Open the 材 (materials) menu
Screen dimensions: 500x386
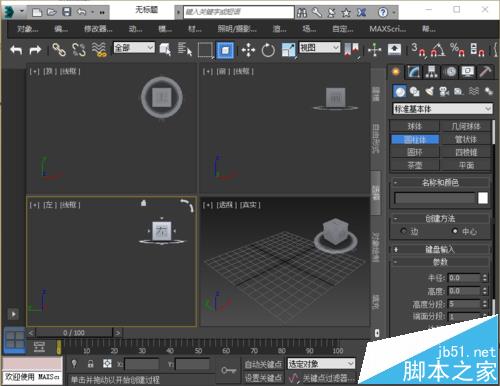195,29
